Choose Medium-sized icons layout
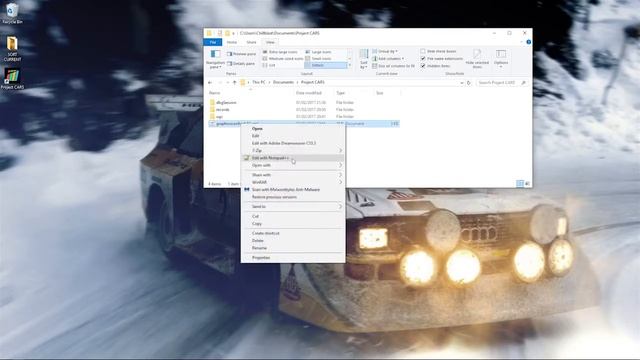 [x=283, y=58]
